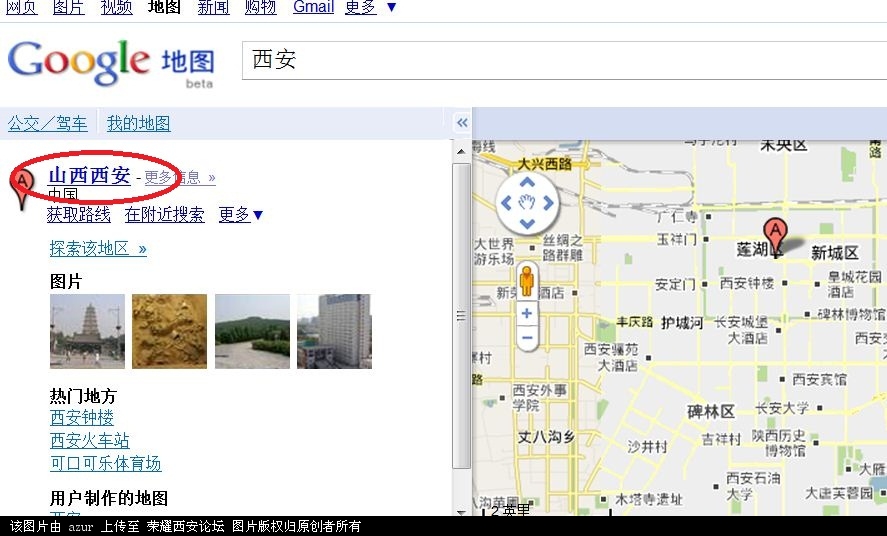Screen dimensions: 887x536
Task: Click 玉祥门 label on the map
Action: pos(677,239)
